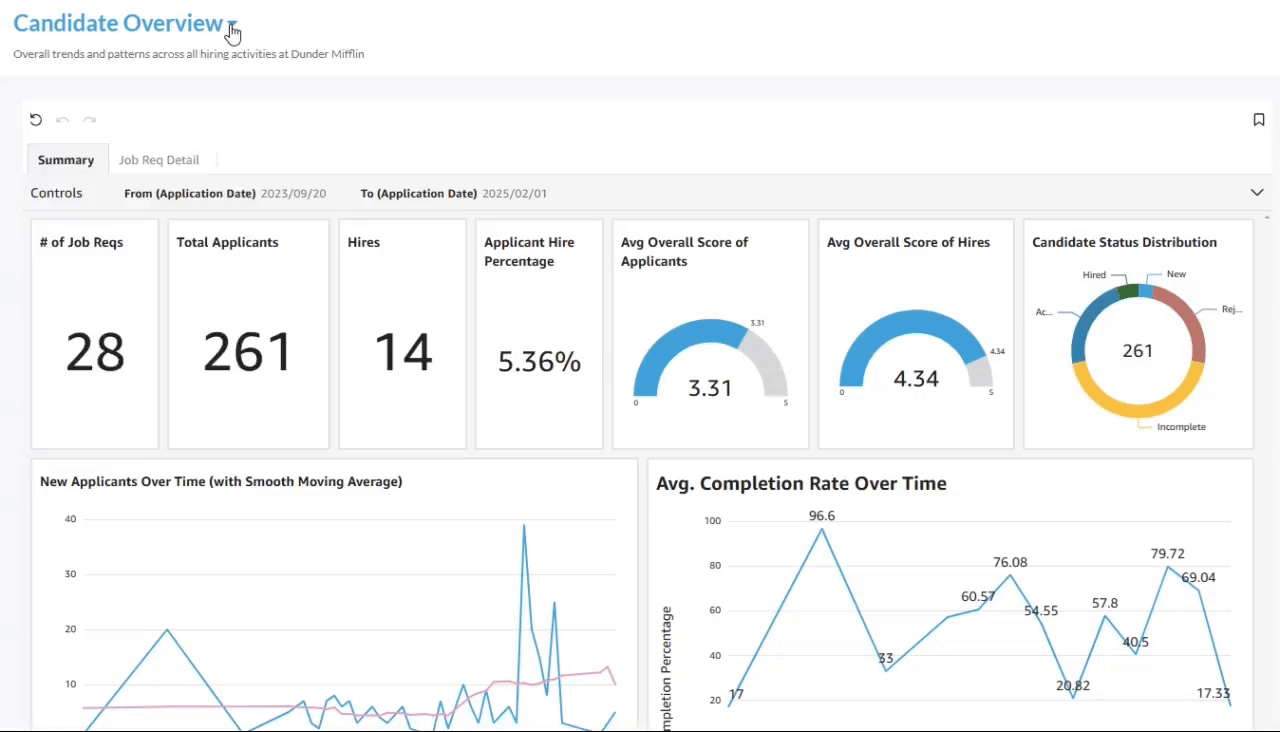Click the 17.33 data label
The image size is (1280, 732).
[x=1213, y=694]
